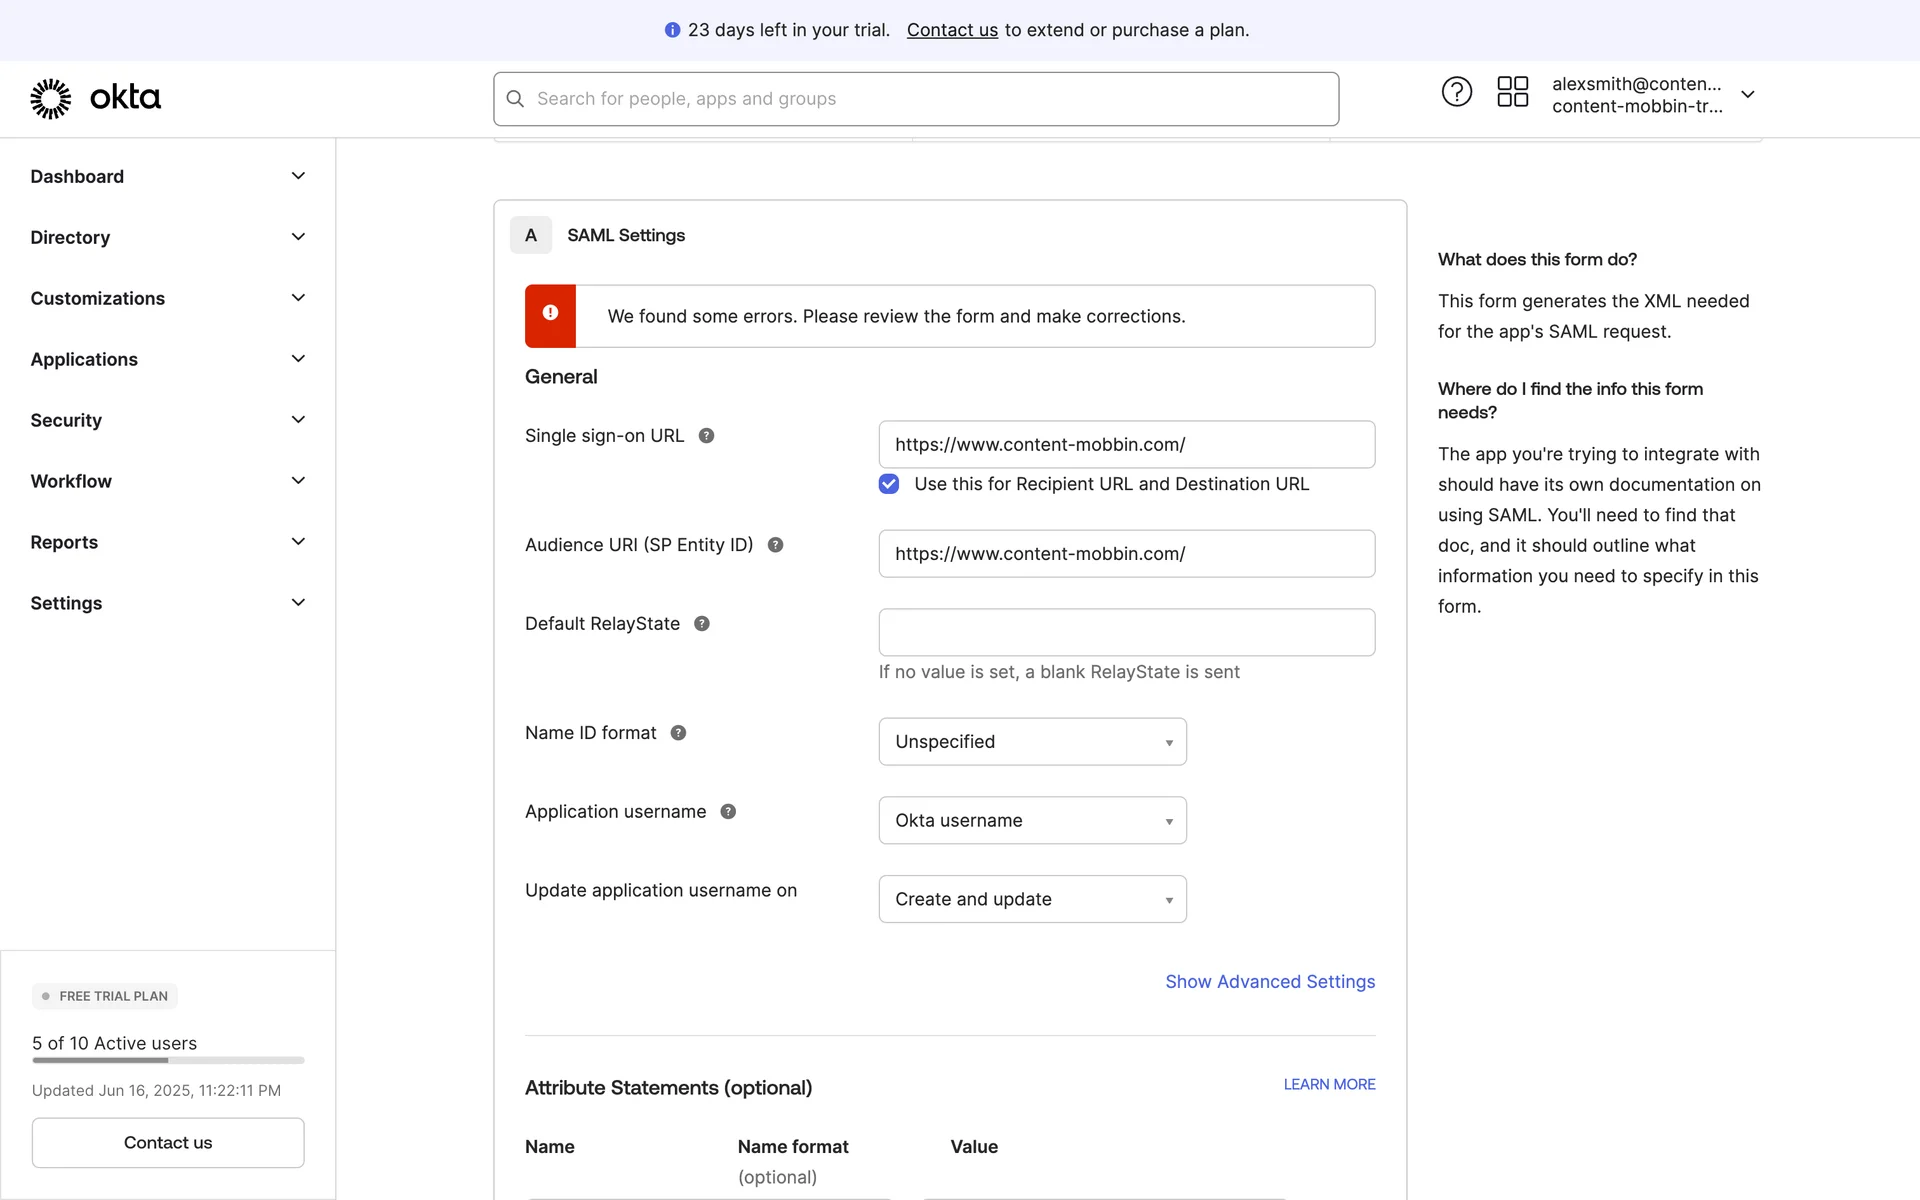Click help icon next to Application username
Image resolution: width=1920 pixels, height=1200 pixels.
click(x=728, y=812)
